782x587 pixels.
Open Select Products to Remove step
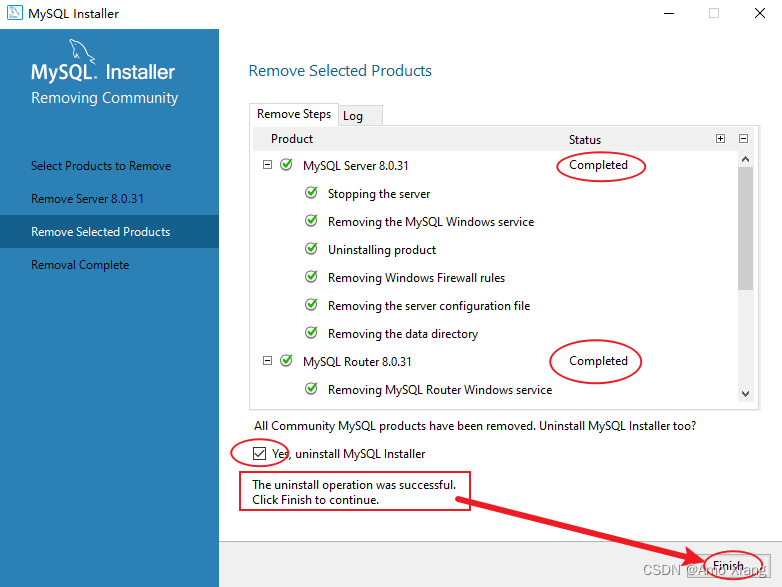[x=101, y=166]
